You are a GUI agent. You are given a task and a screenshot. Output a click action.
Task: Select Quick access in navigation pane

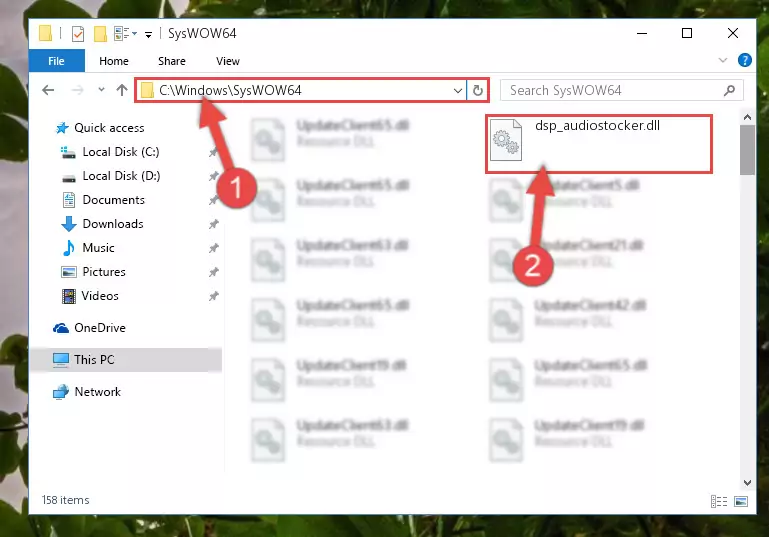click(x=100, y=128)
